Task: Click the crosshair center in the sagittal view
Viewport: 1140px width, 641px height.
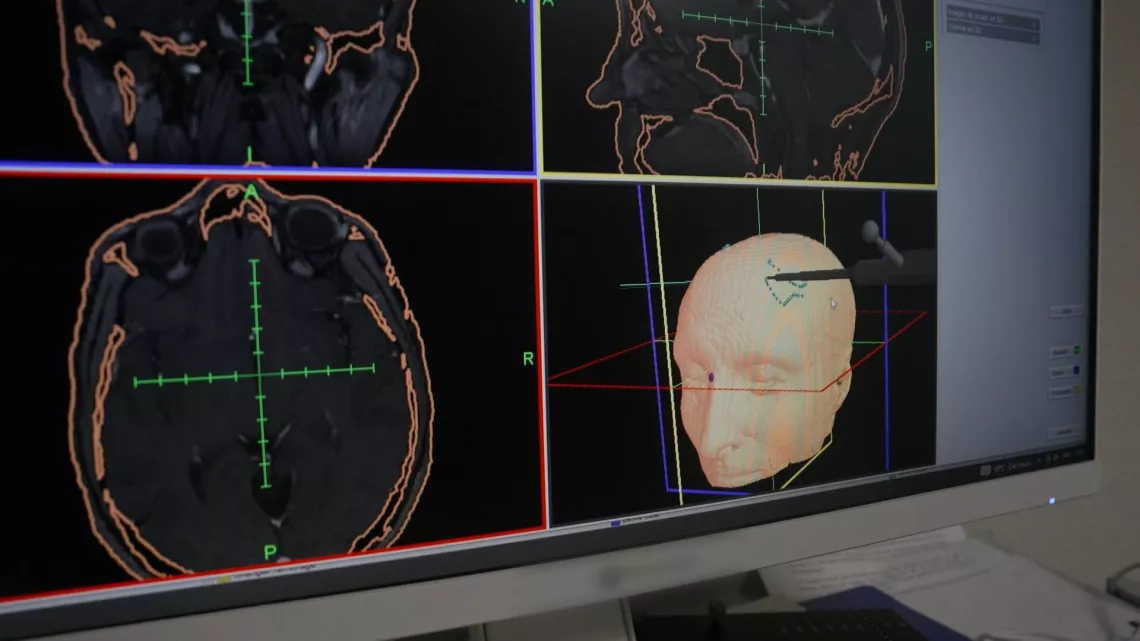Action: (x=761, y=23)
